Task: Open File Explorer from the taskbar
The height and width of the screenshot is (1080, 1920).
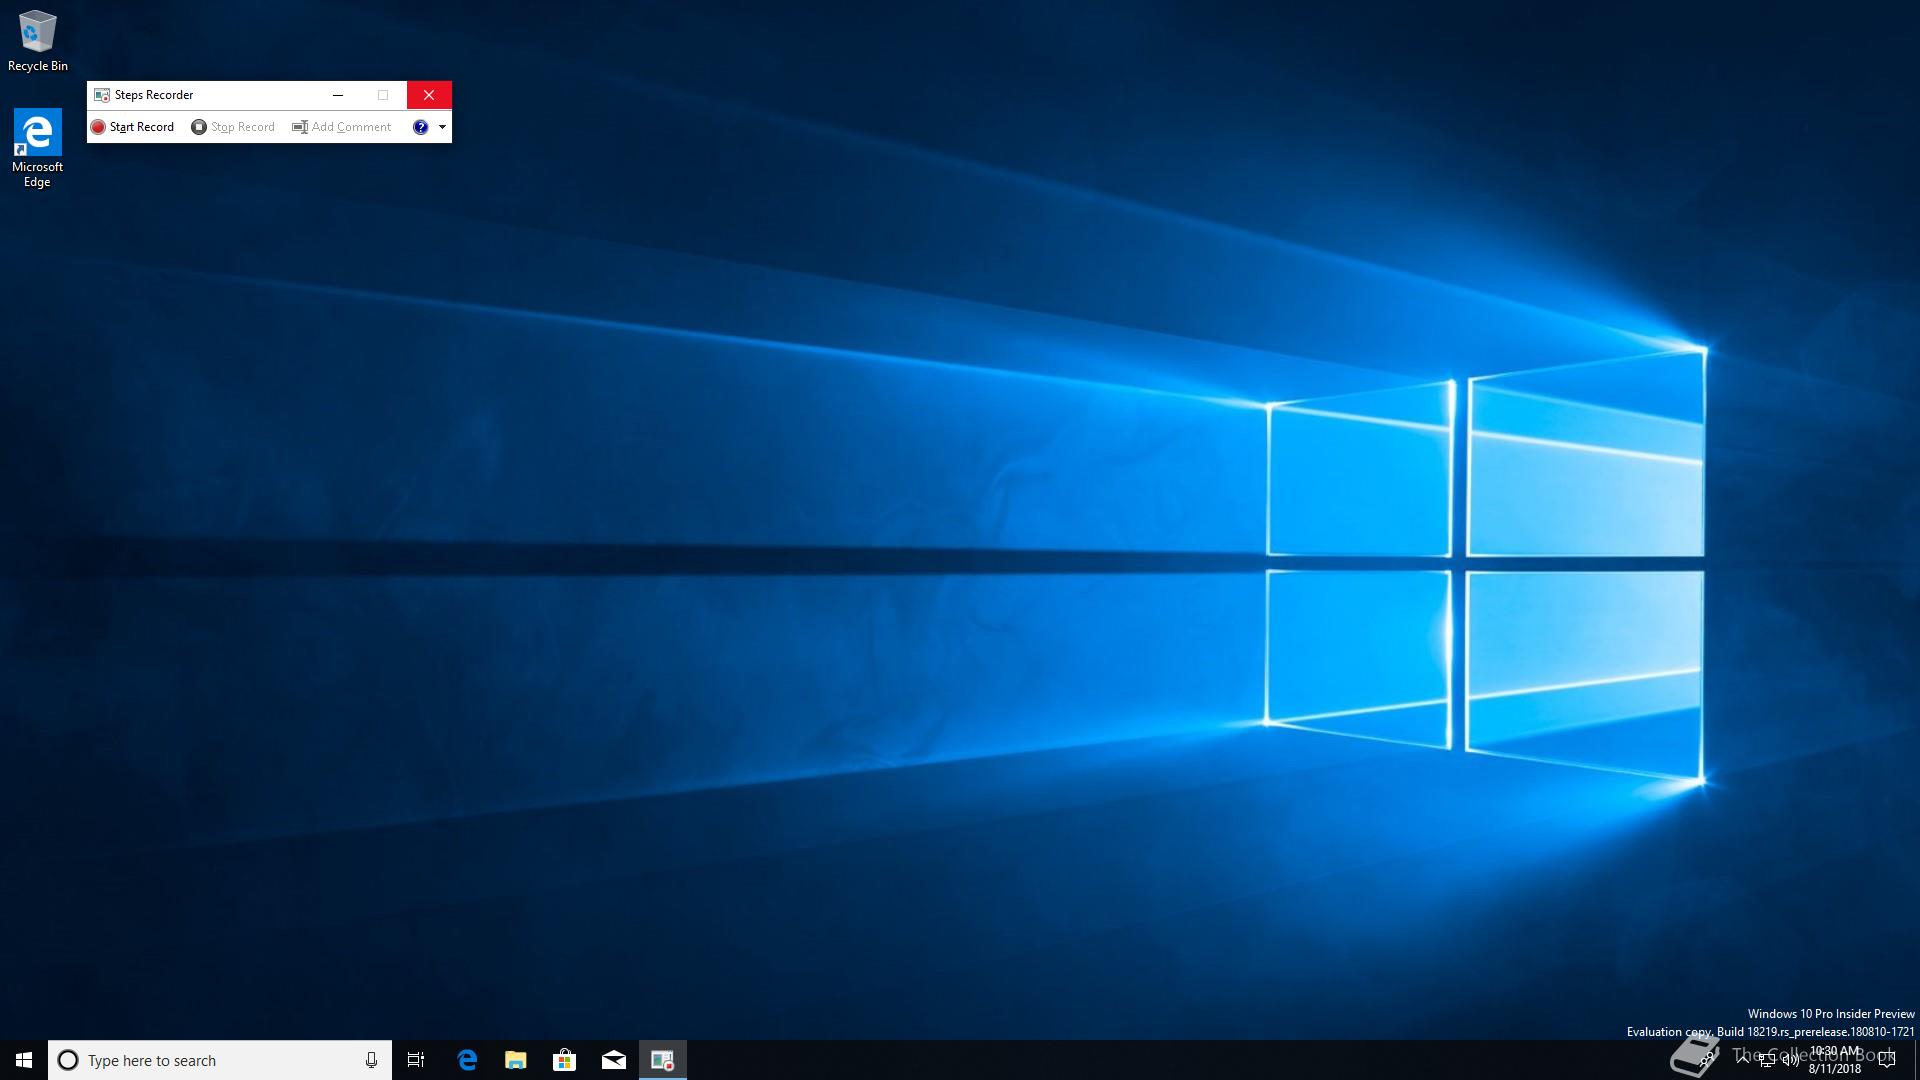Action: click(x=516, y=1060)
